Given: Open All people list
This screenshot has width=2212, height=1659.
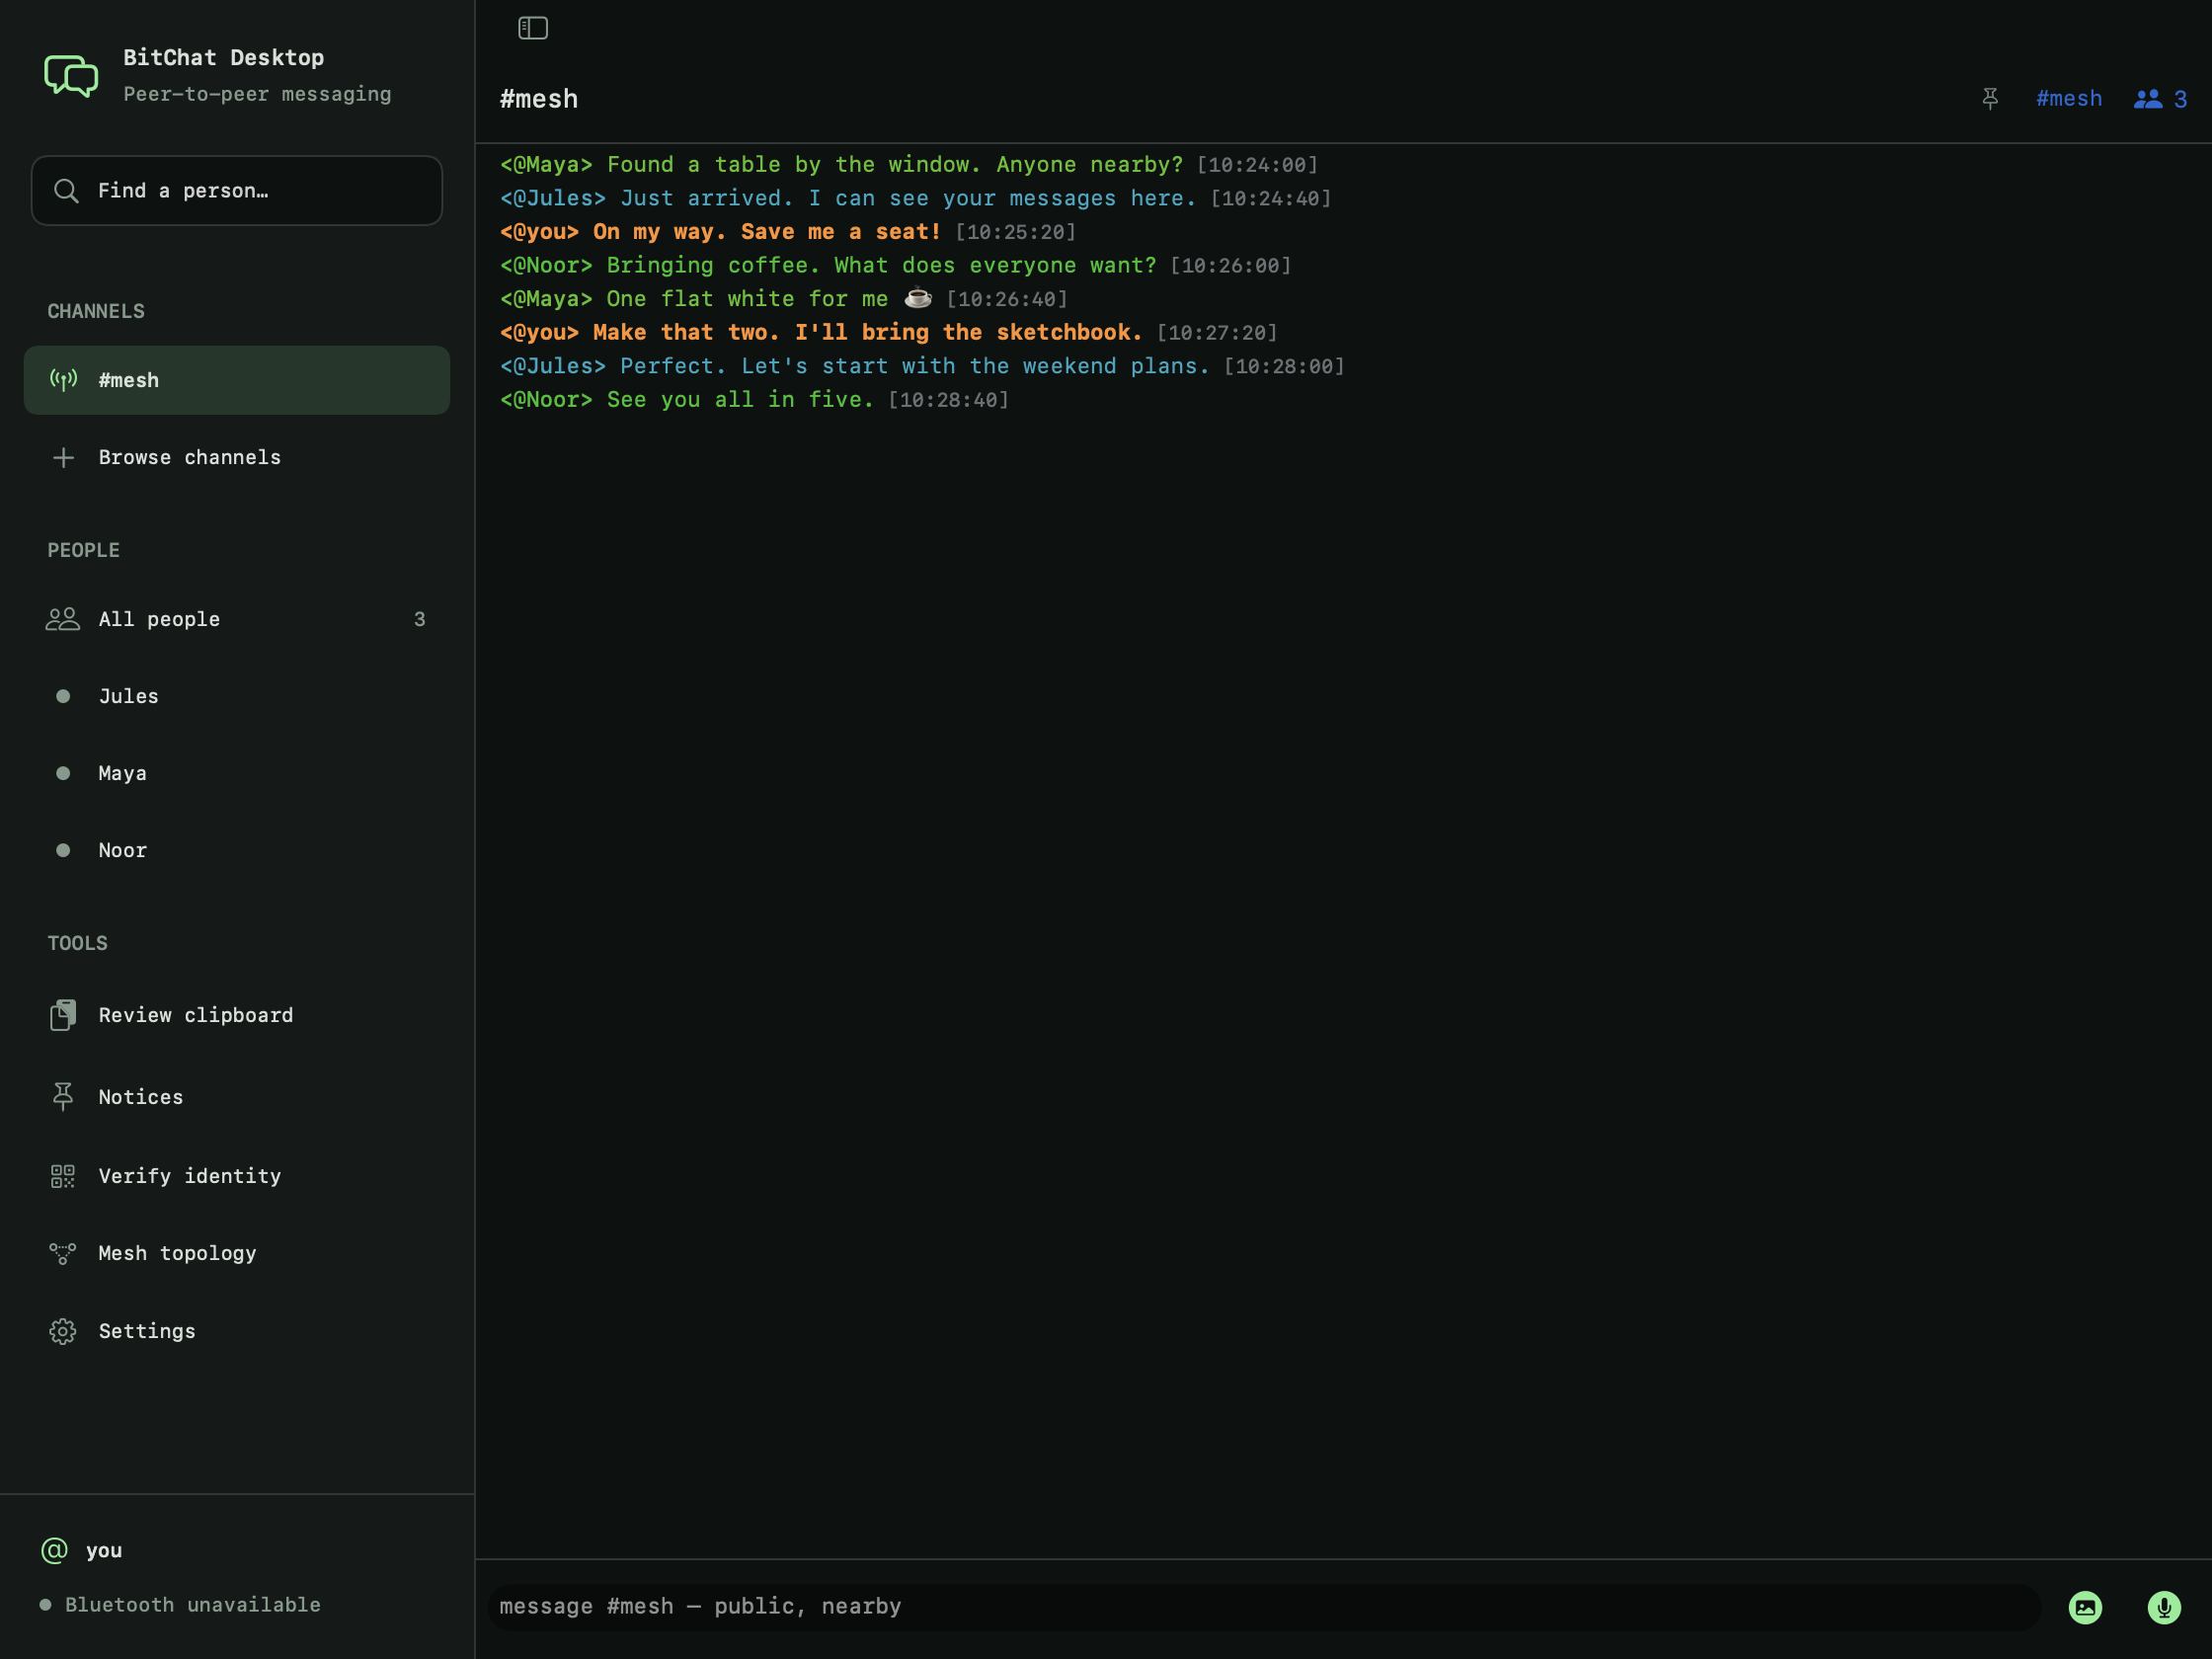Looking at the screenshot, I should 237,619.
